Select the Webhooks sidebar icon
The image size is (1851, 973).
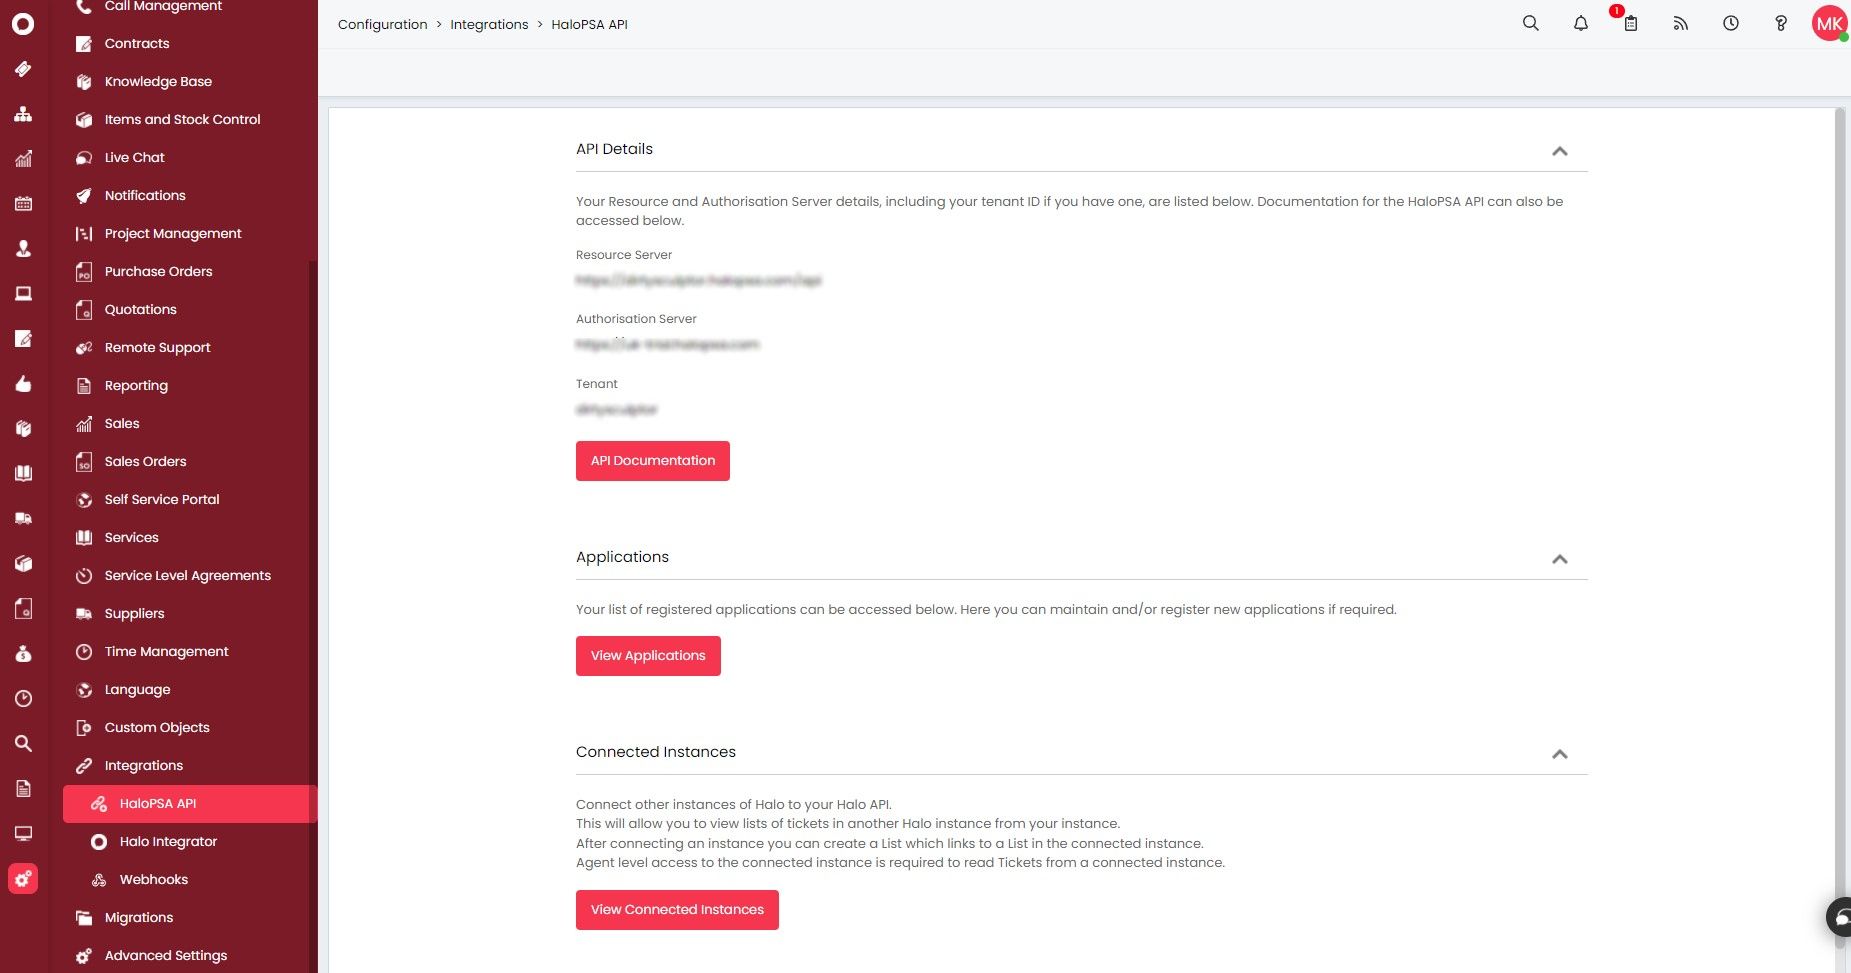click(x=98, y=879)
